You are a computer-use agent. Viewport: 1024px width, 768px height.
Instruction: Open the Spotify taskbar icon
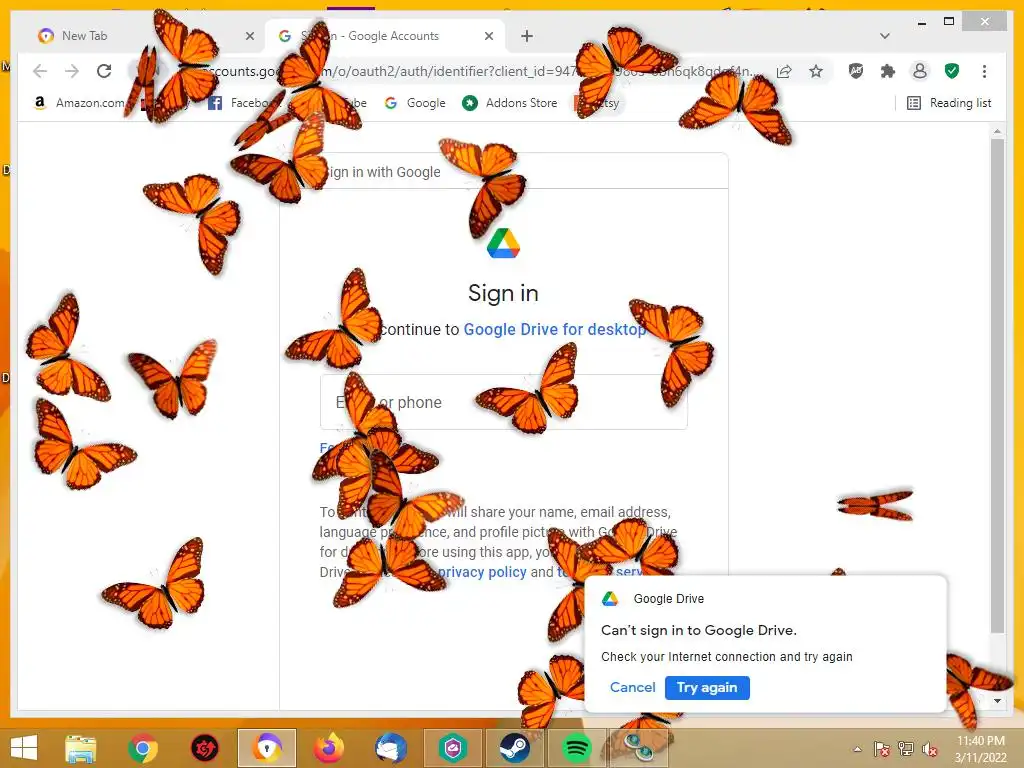coord(577,748)
